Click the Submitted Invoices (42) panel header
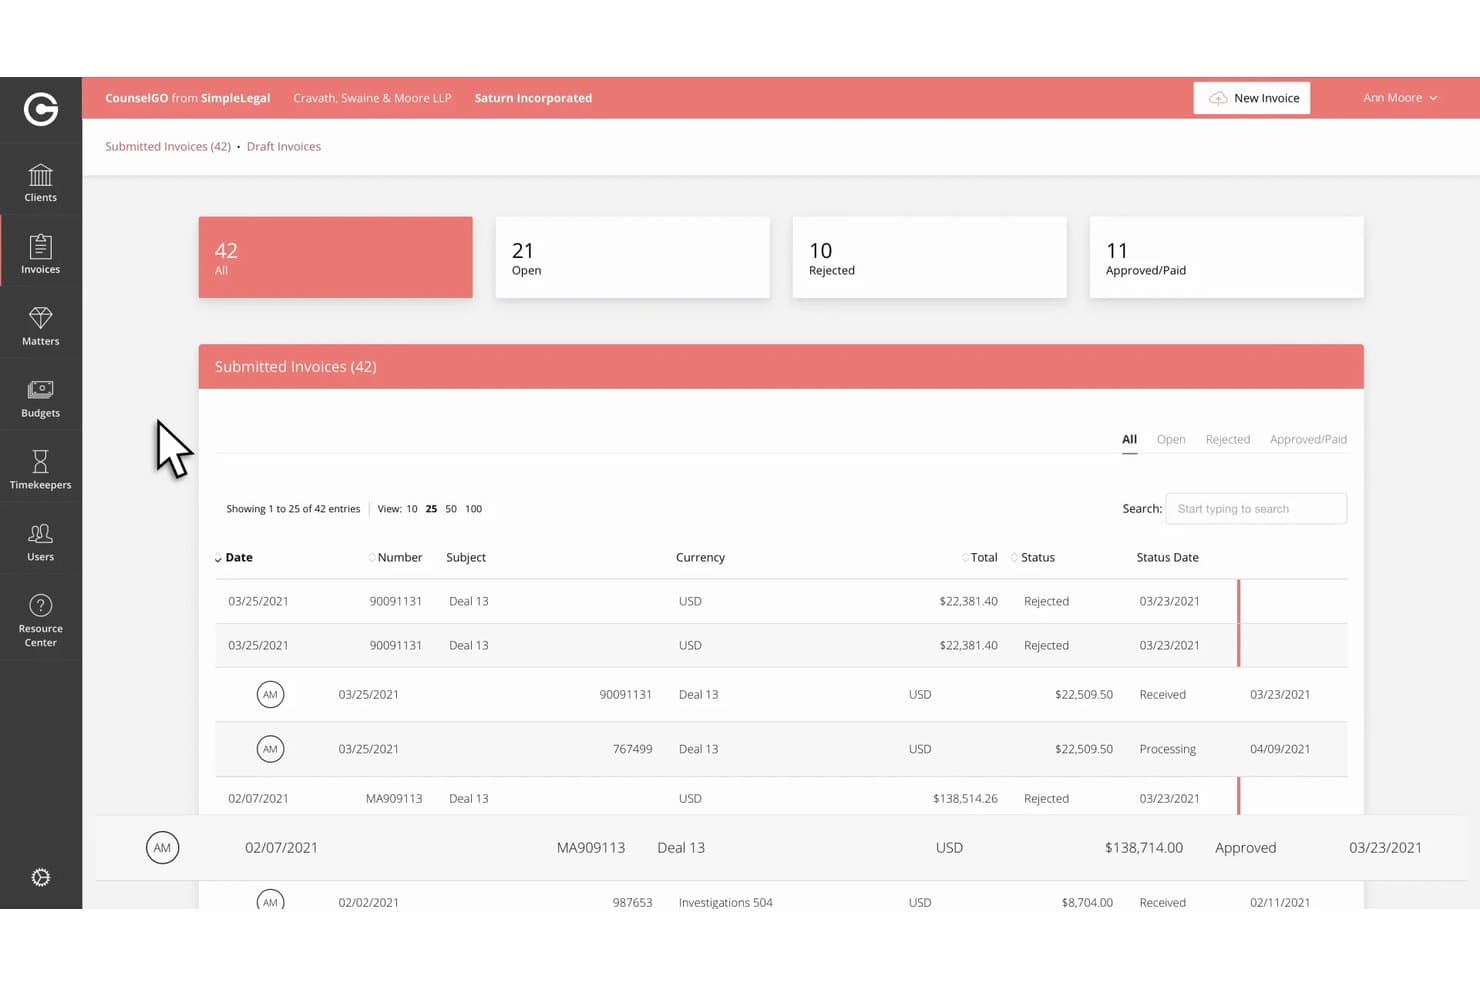 tap(781, 367)
